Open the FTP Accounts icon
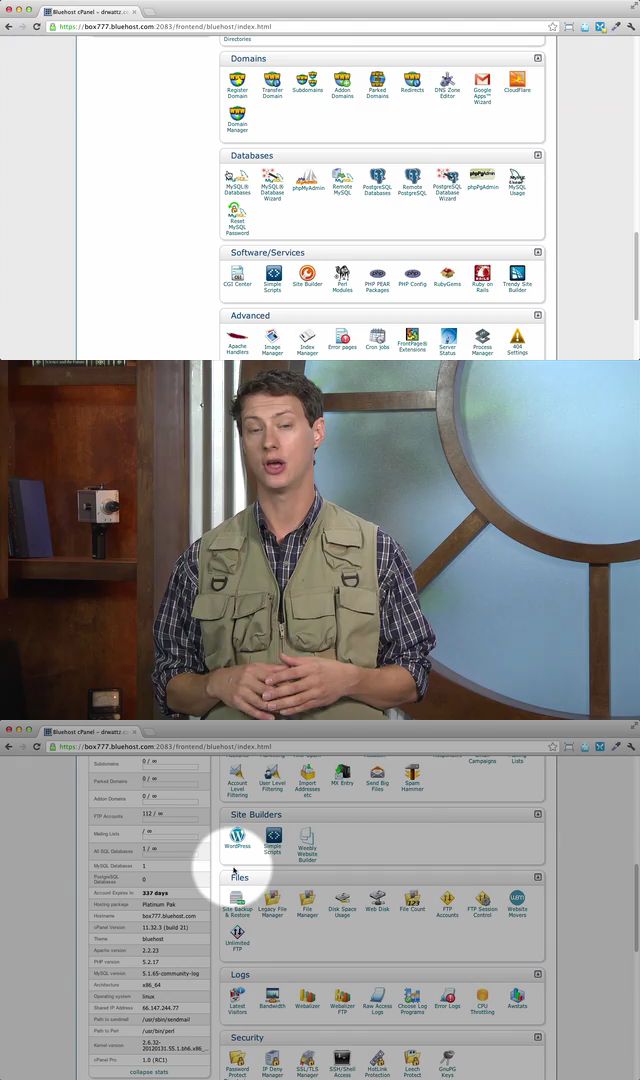This screenshot has height=1080, width=640. tap(447, 904)
